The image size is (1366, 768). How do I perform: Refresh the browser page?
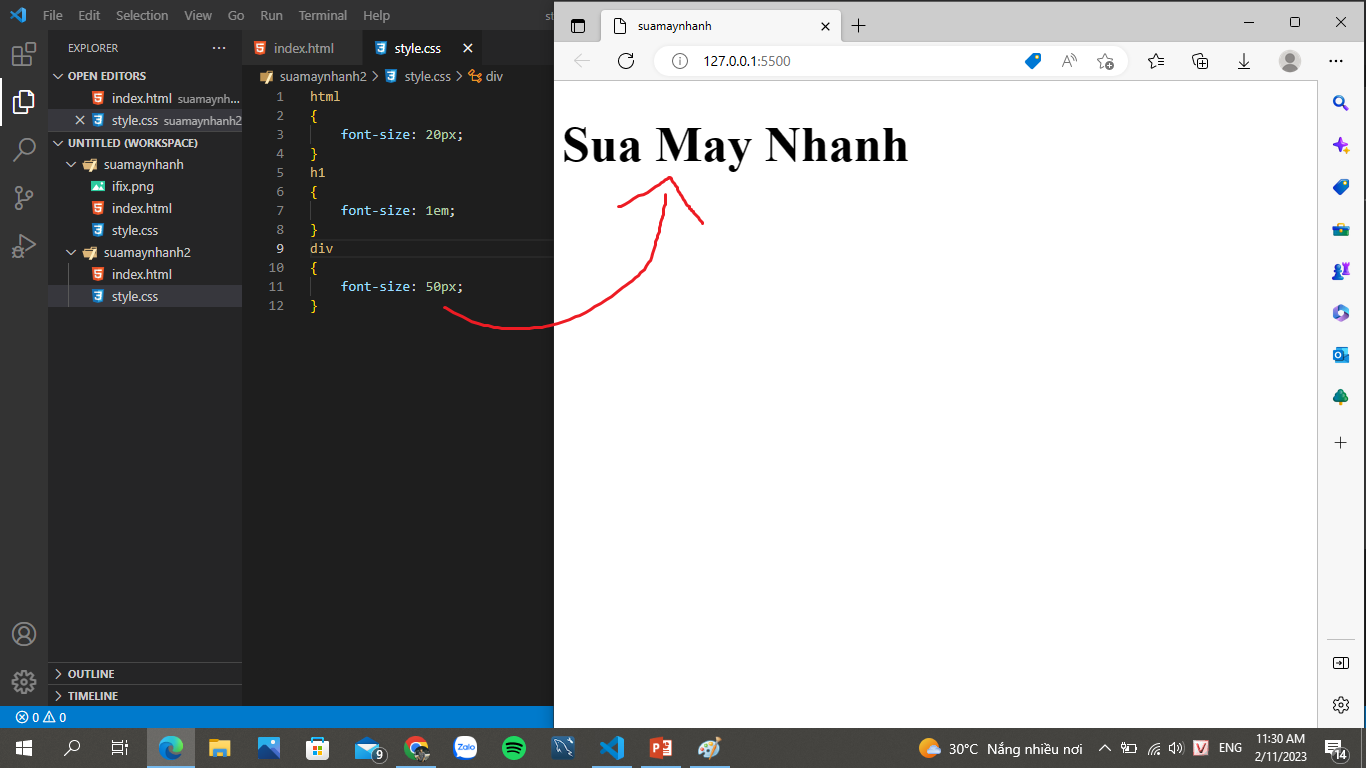(x=626, y=61)
